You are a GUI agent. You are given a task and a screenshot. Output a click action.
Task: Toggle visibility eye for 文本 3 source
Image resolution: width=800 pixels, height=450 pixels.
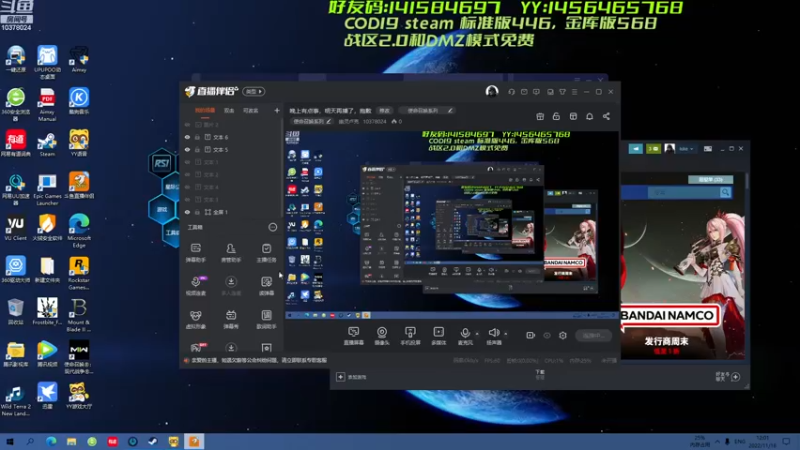tap(187, 199)
